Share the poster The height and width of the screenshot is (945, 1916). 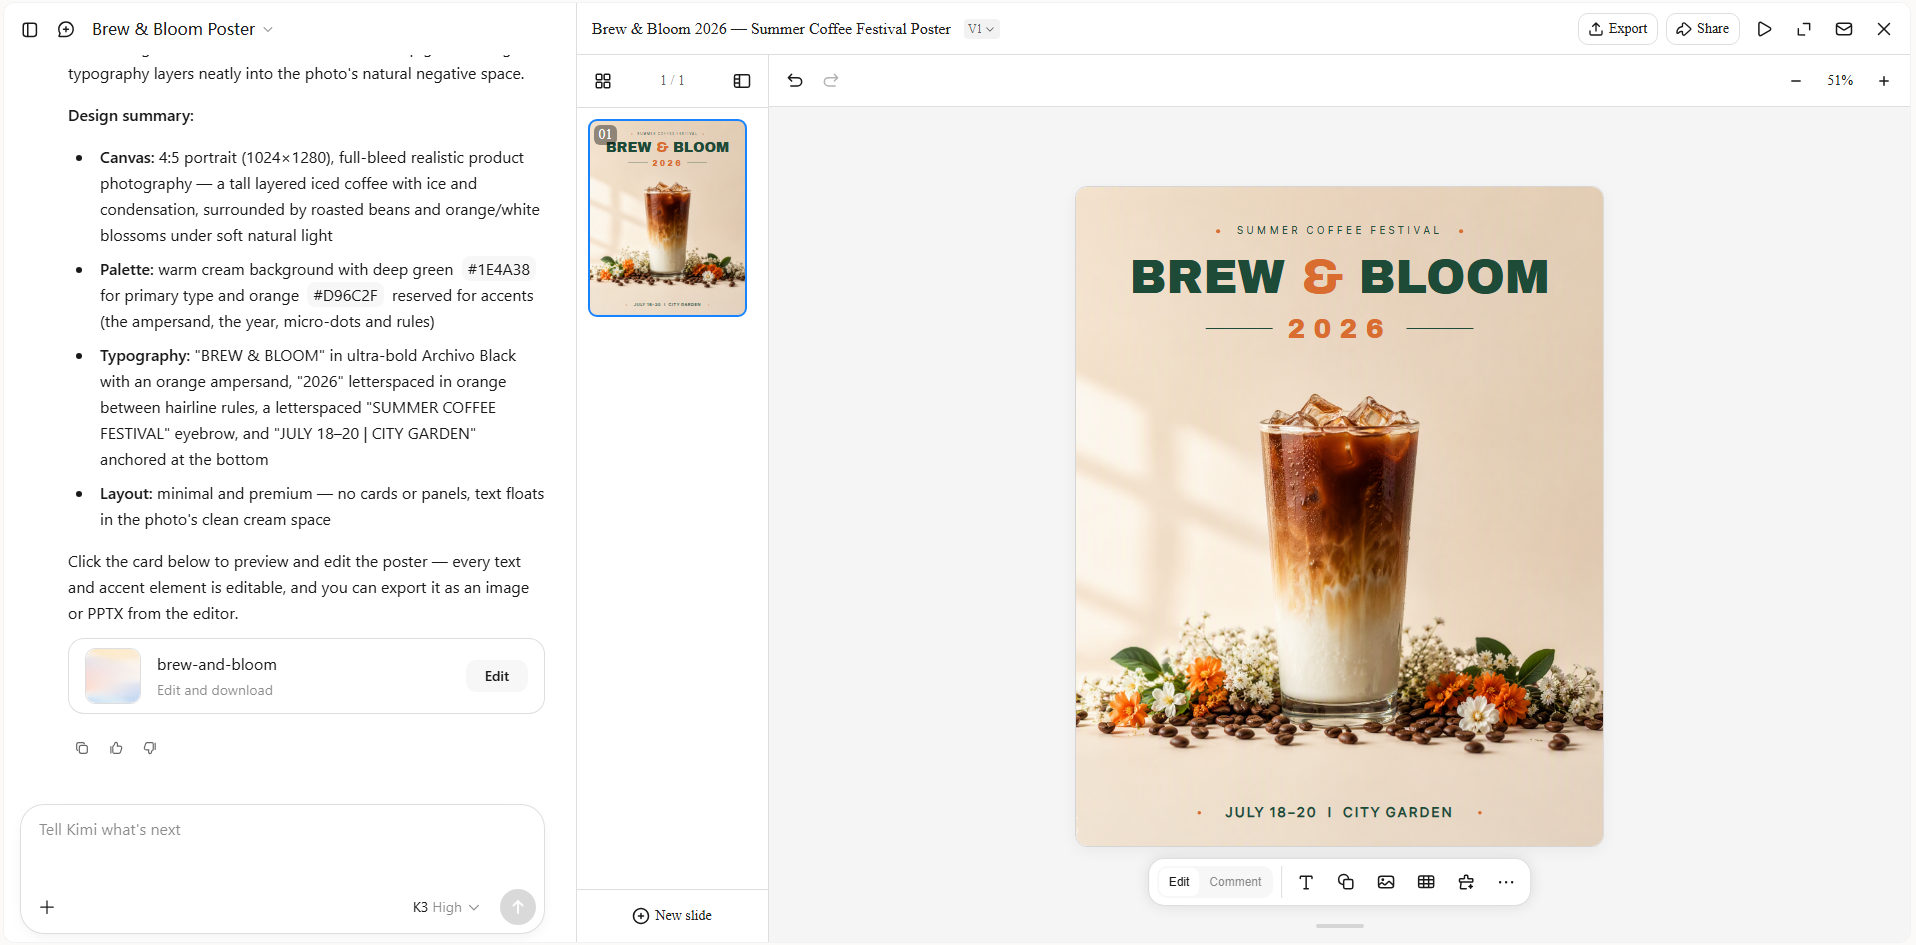pyautogui.click(x=1703, y=29)
